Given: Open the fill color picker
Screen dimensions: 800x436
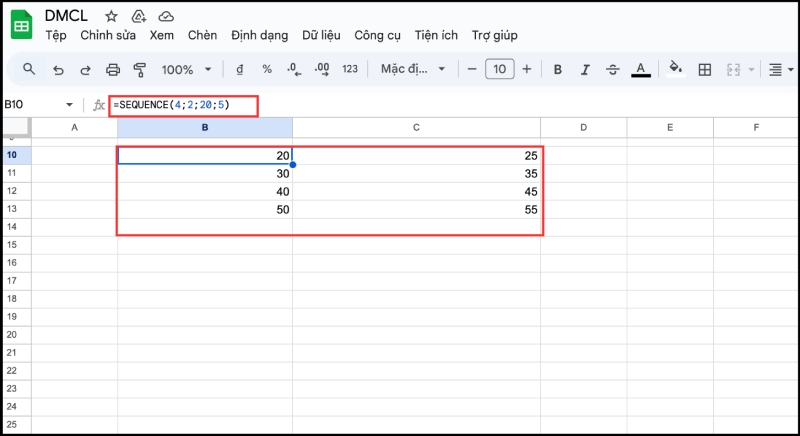Looking at the screenshot, I should (x=676, y=69).
